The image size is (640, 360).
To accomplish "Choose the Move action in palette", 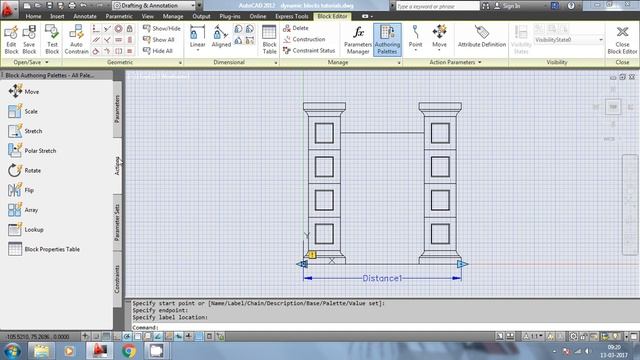I will point(24,91).
